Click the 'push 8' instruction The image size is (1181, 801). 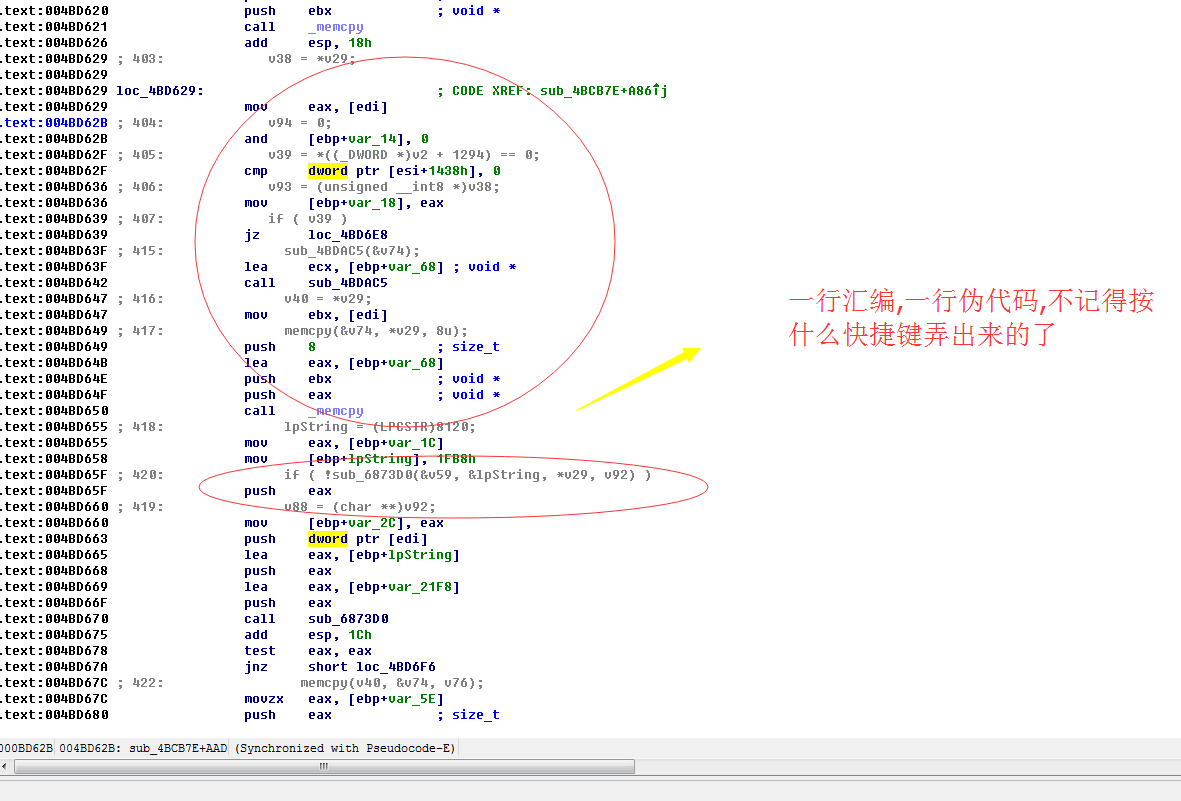click(x=279, y=347)
